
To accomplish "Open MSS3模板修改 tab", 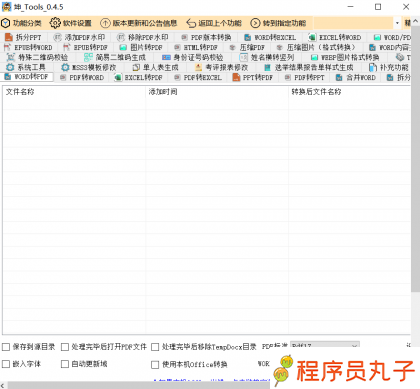I will click(89, 67).
